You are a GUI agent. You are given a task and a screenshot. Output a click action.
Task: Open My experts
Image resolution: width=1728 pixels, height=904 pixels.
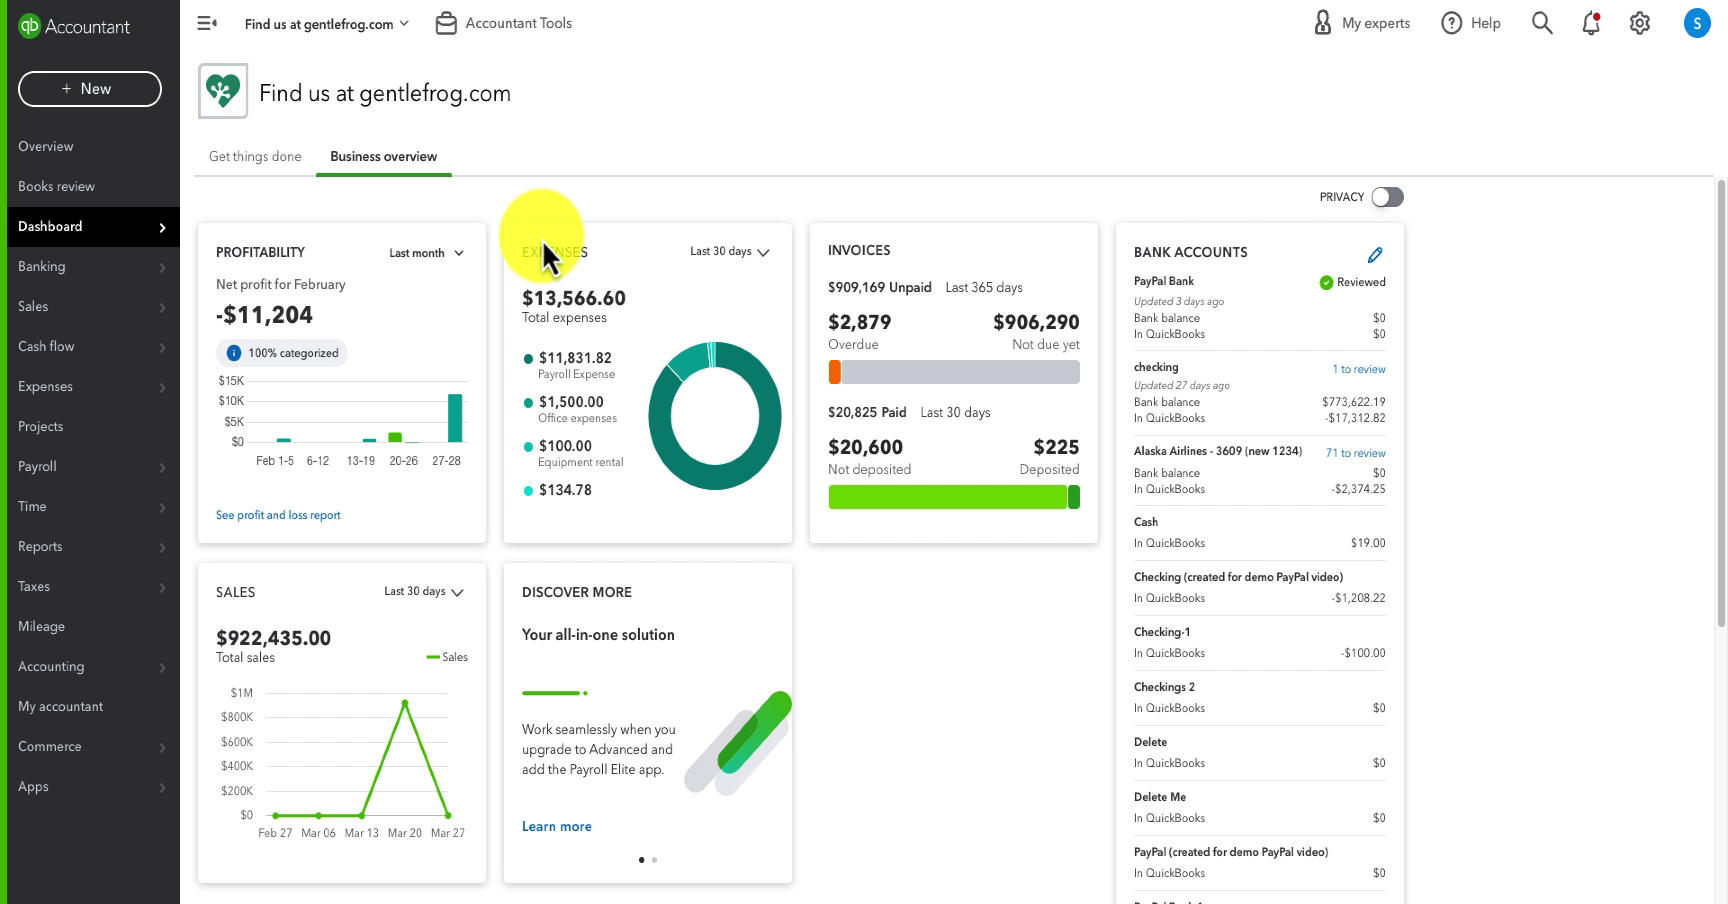pyautogui.click(x=1361, y=23)
